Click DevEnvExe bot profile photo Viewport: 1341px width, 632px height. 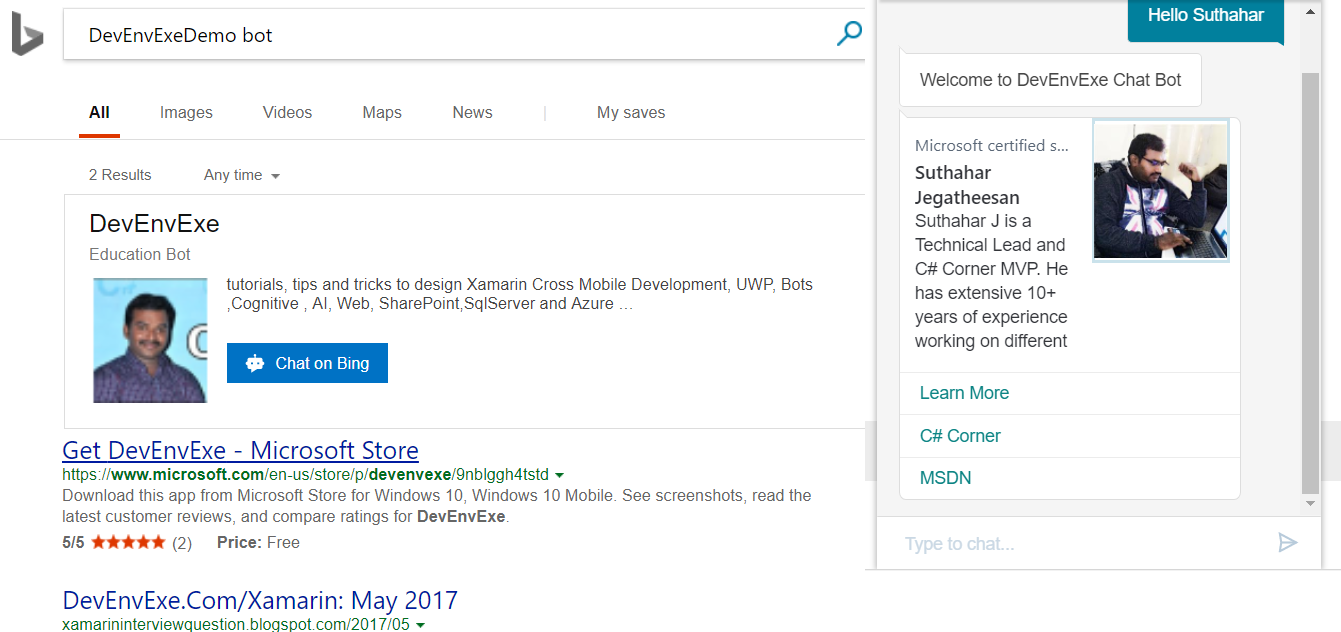click(x=150, y=340)
